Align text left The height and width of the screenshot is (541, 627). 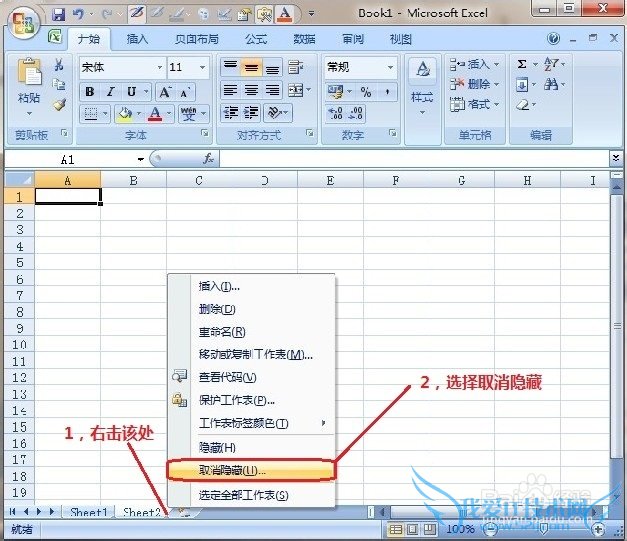[230, 91]
